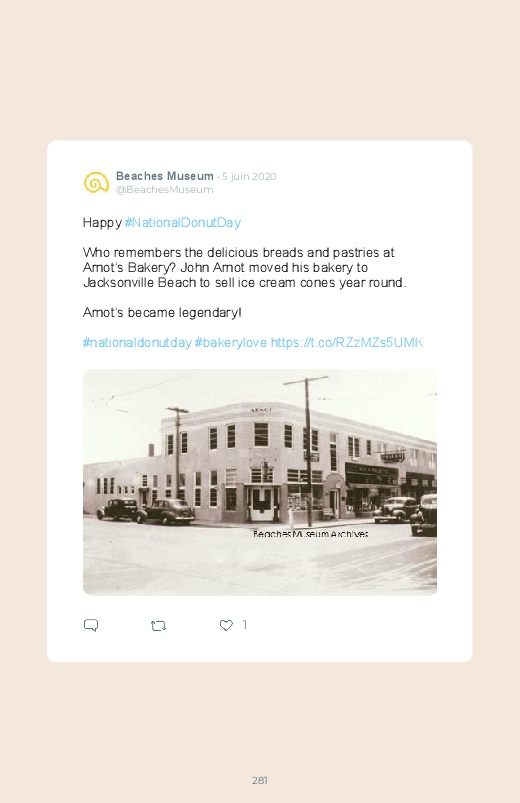This screenshot has height=803, width=520.
Task: Open the #bakerylove hashtag
Action: [x=231, y=343]
